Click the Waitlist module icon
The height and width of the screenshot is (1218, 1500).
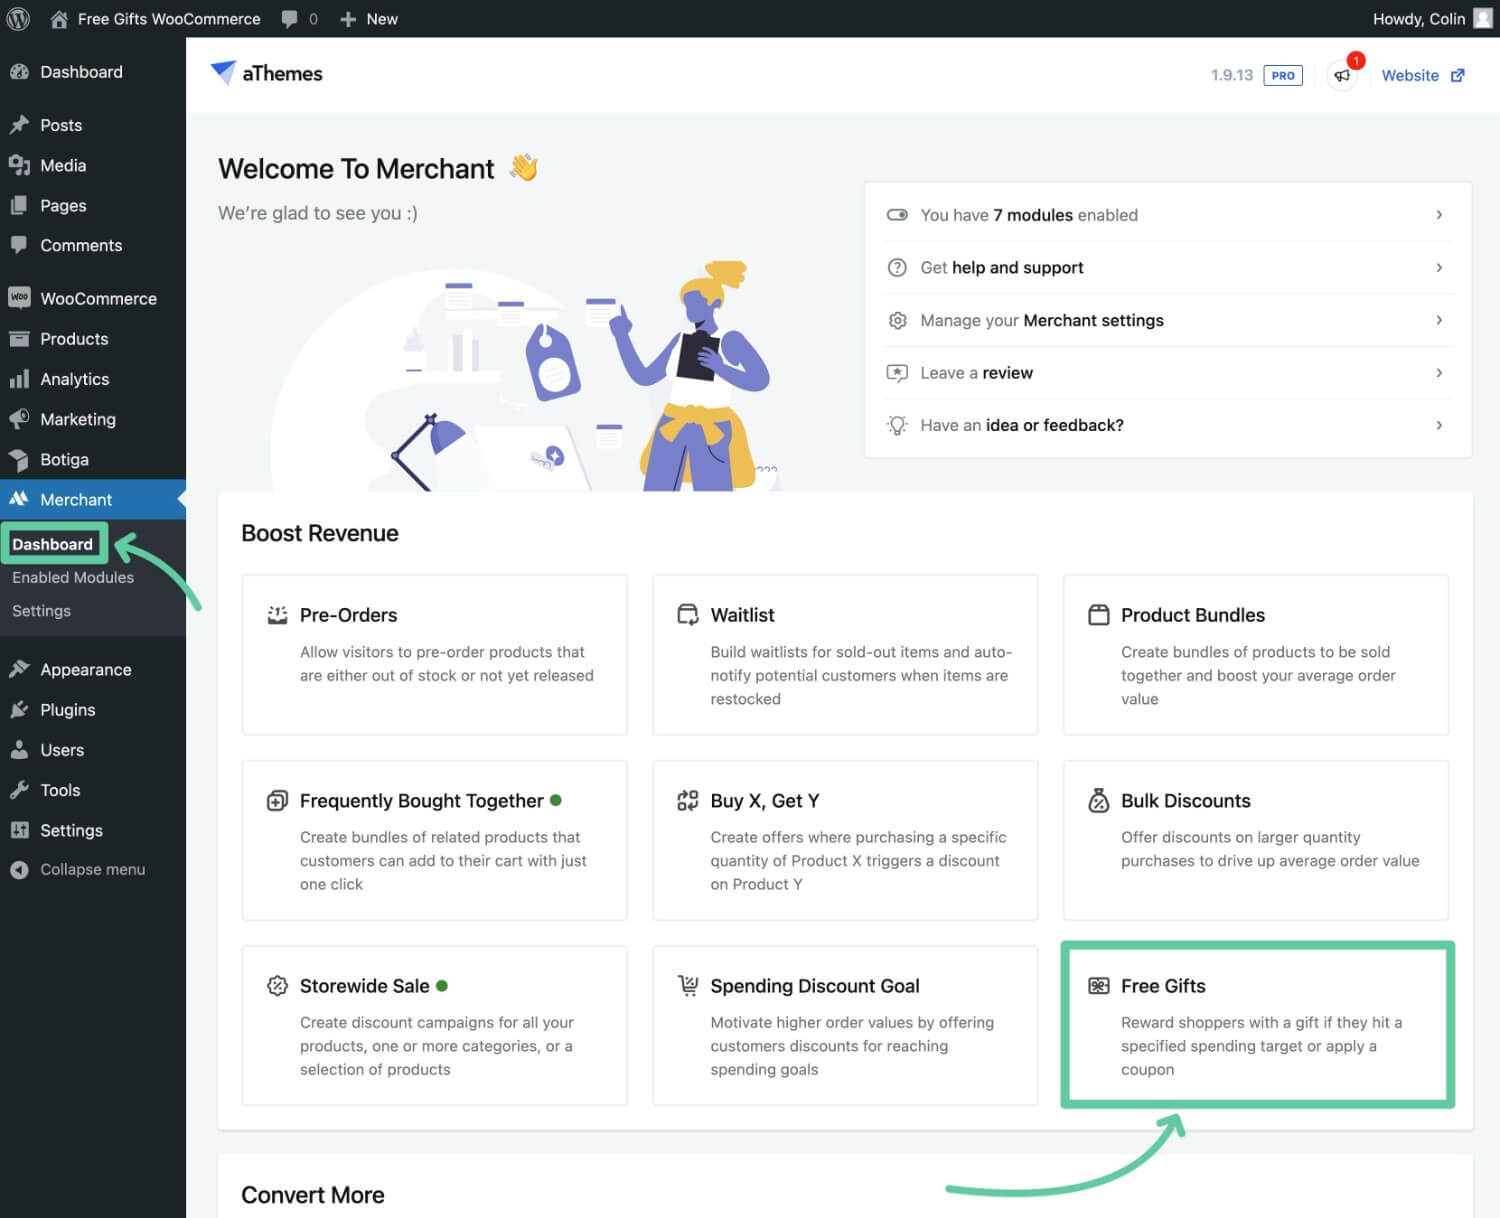click(688, 615)
